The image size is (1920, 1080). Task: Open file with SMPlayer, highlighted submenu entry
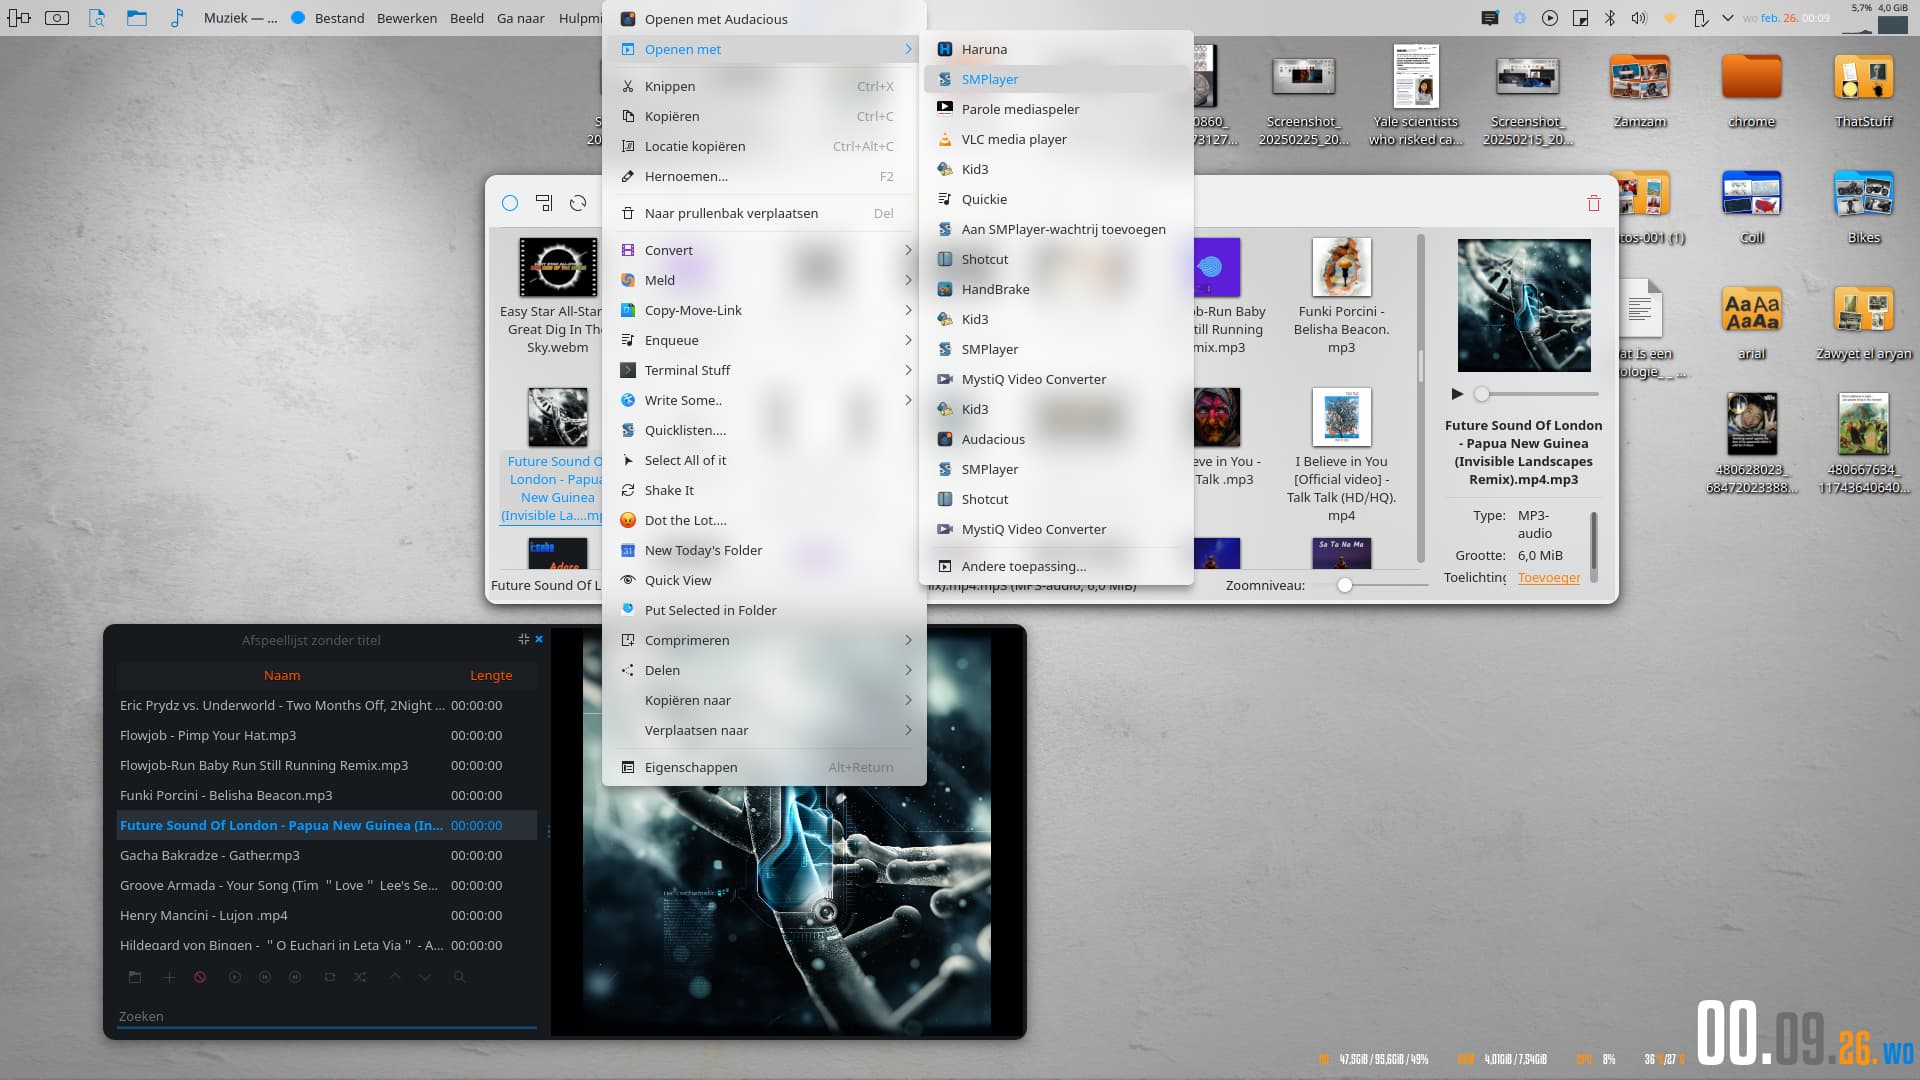[x=1056, y=79]
